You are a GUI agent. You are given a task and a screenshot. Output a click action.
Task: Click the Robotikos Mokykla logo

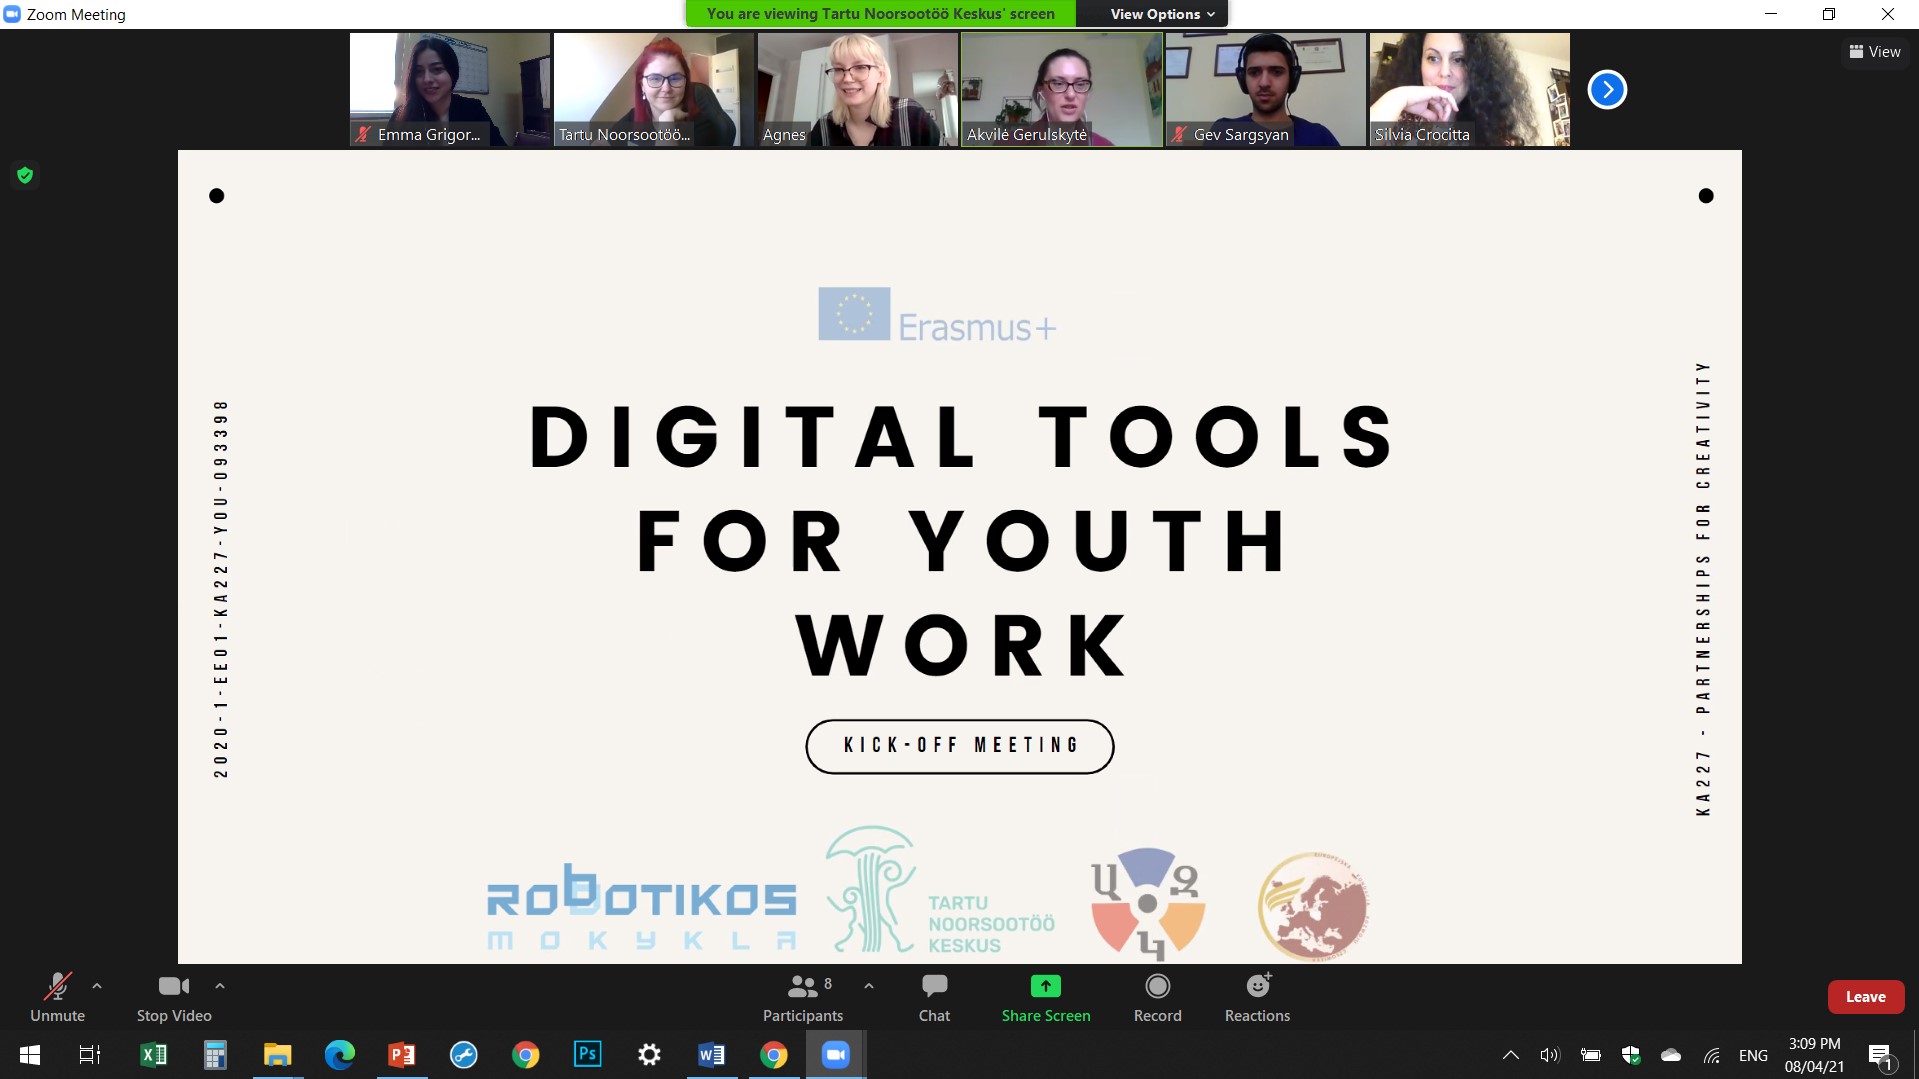click(641, 908)
